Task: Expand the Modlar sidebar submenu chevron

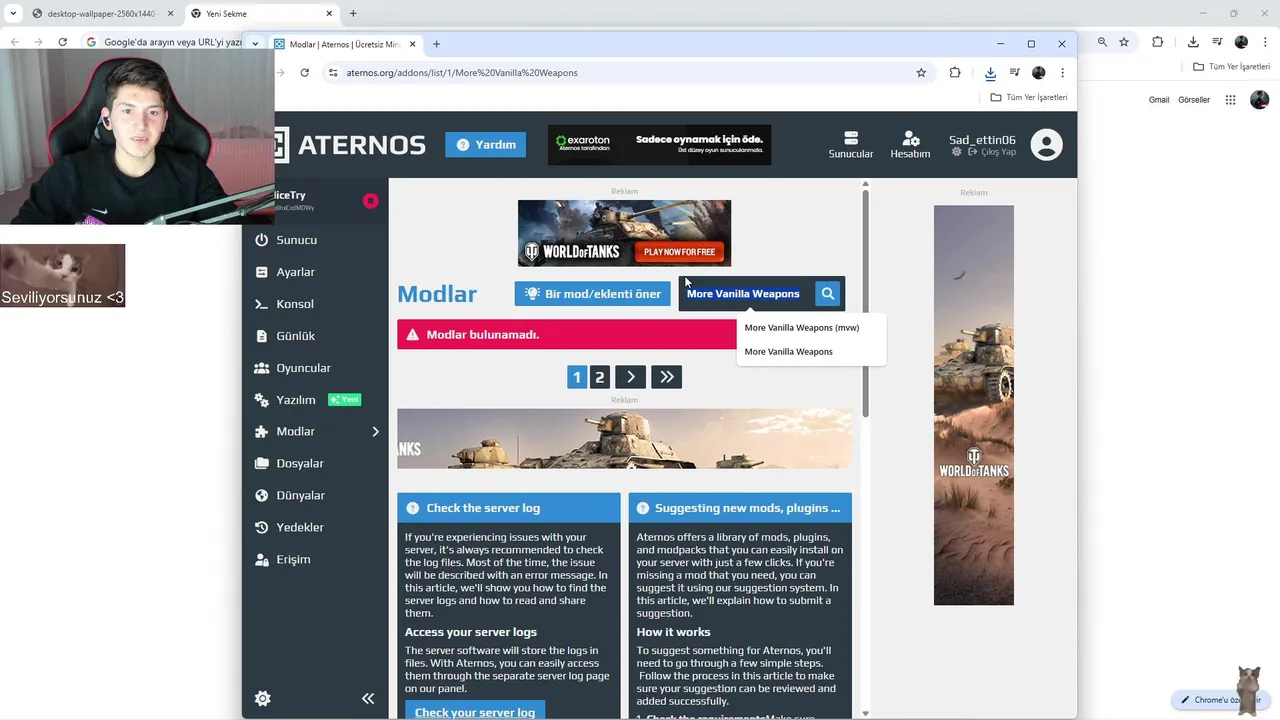Action: pos(376,432)
